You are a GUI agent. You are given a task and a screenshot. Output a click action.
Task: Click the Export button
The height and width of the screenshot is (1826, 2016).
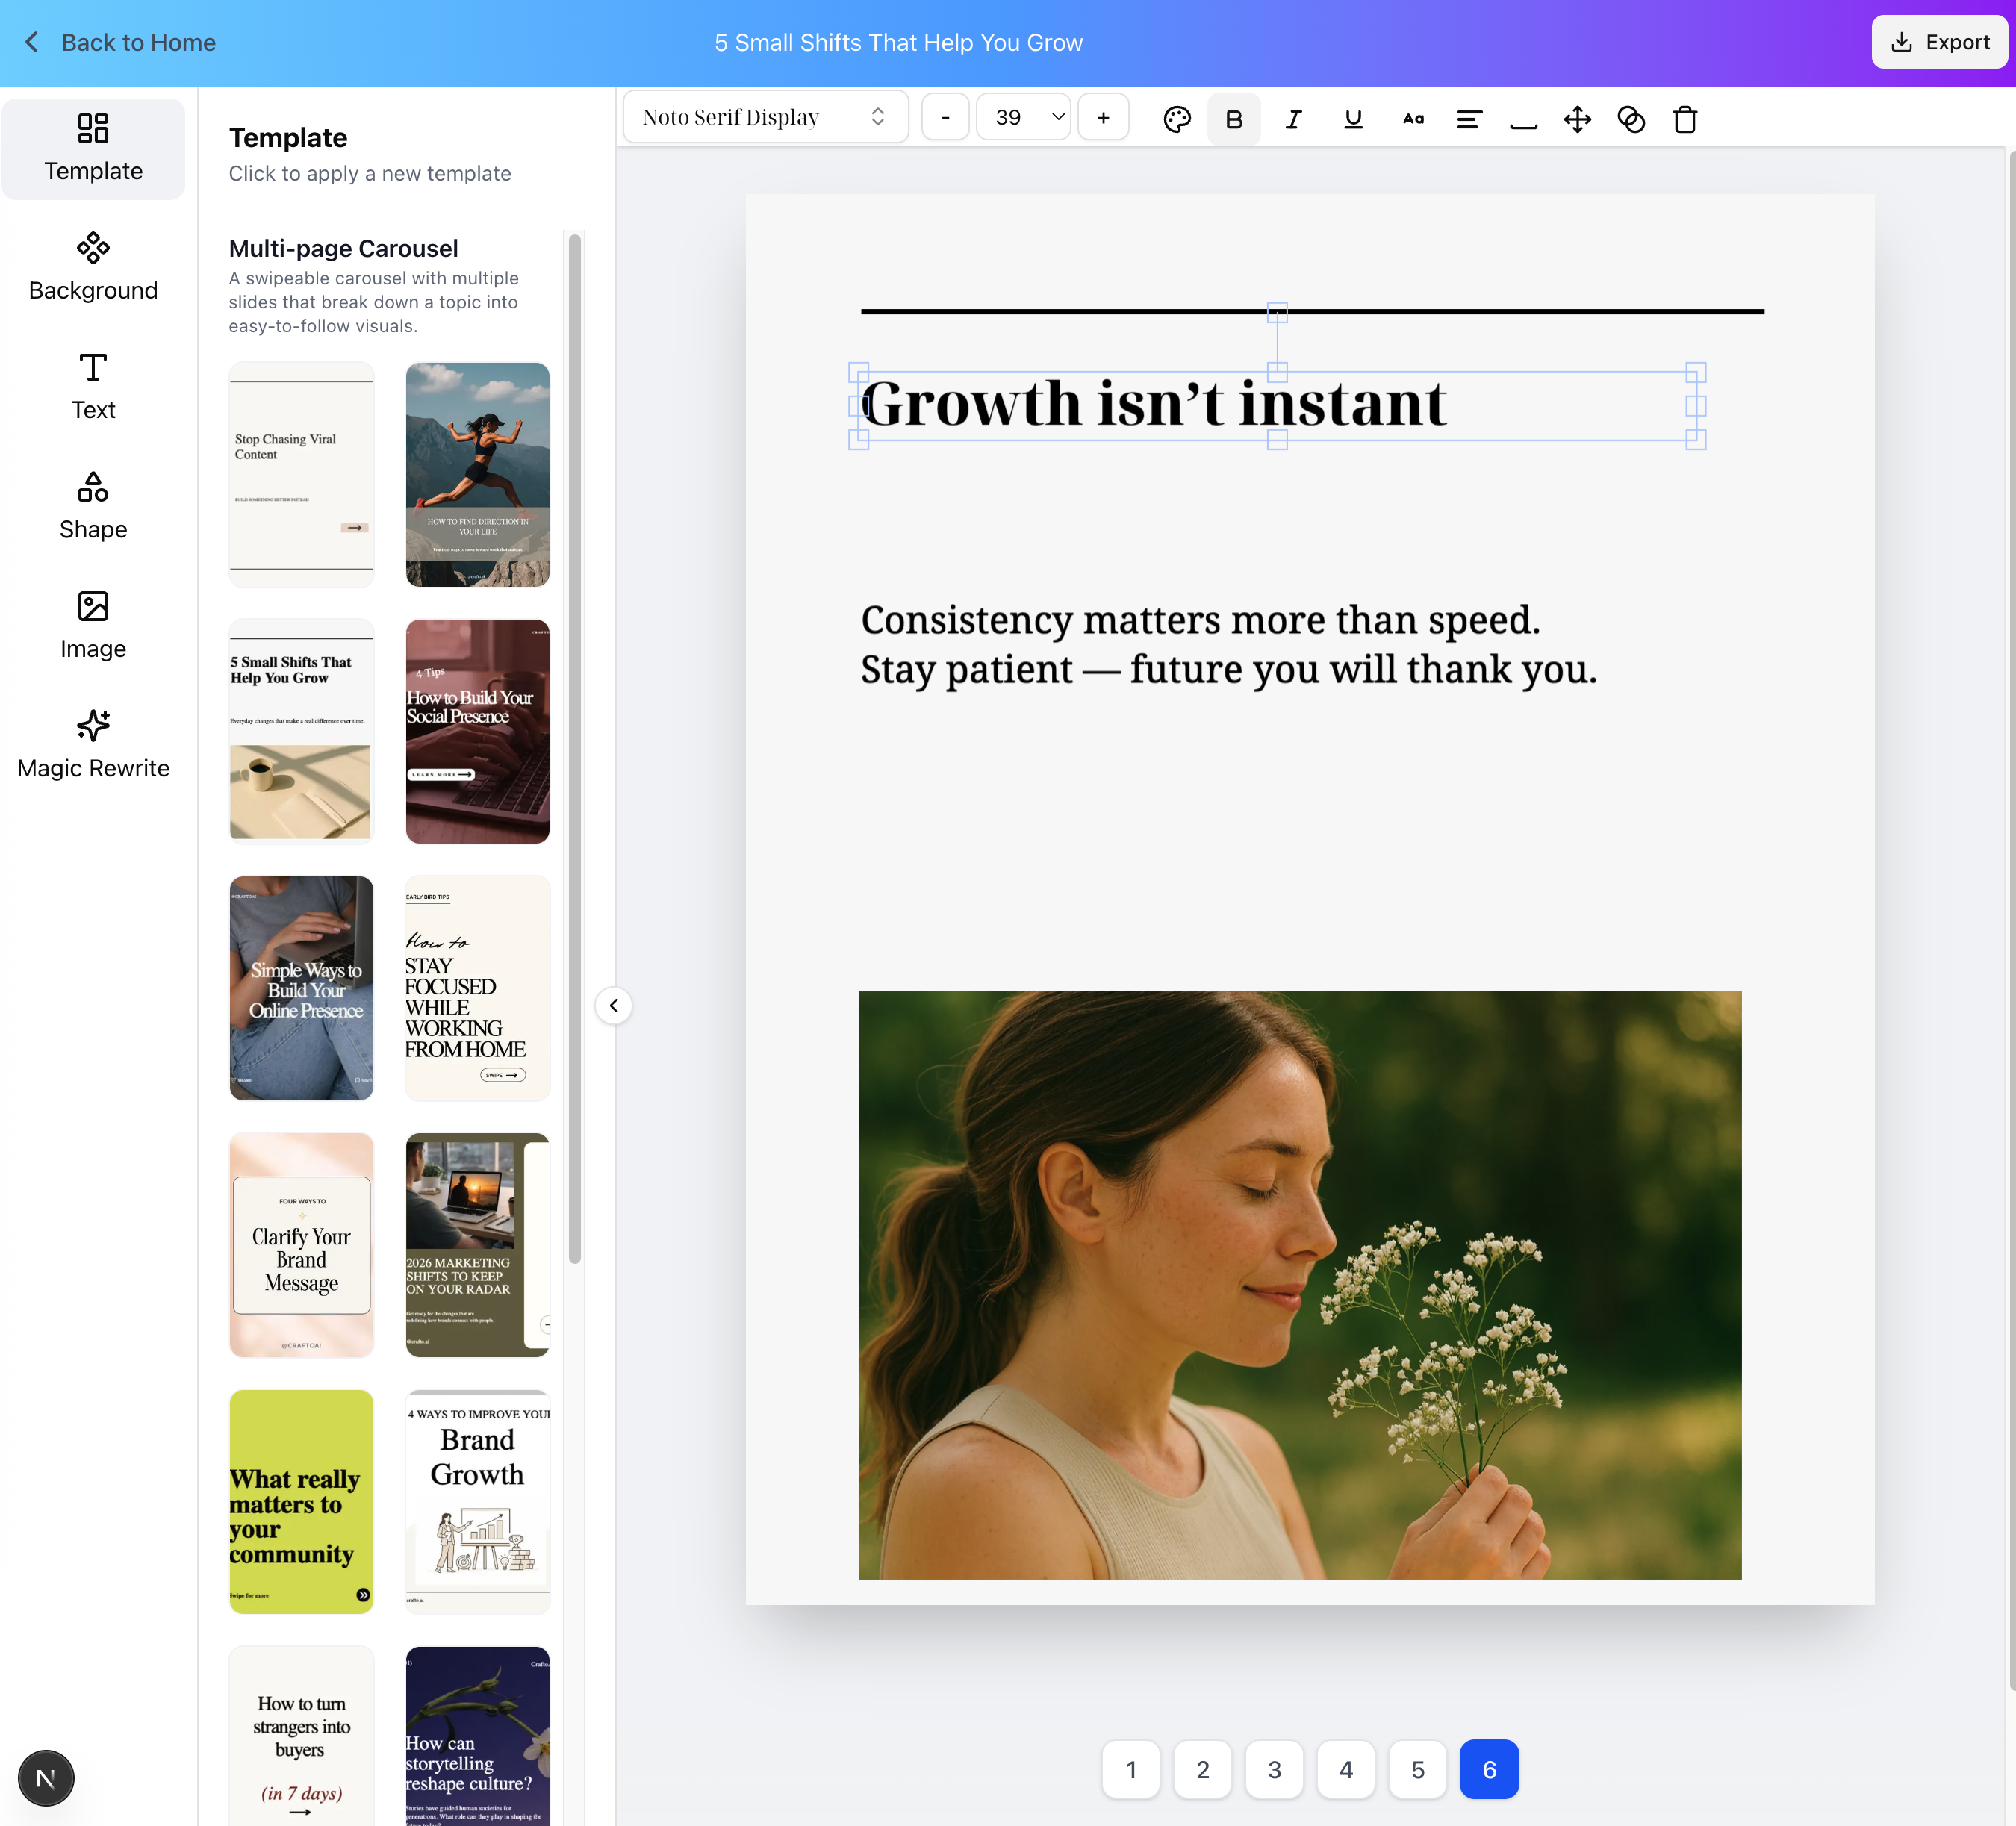[x=1938, y=42]
